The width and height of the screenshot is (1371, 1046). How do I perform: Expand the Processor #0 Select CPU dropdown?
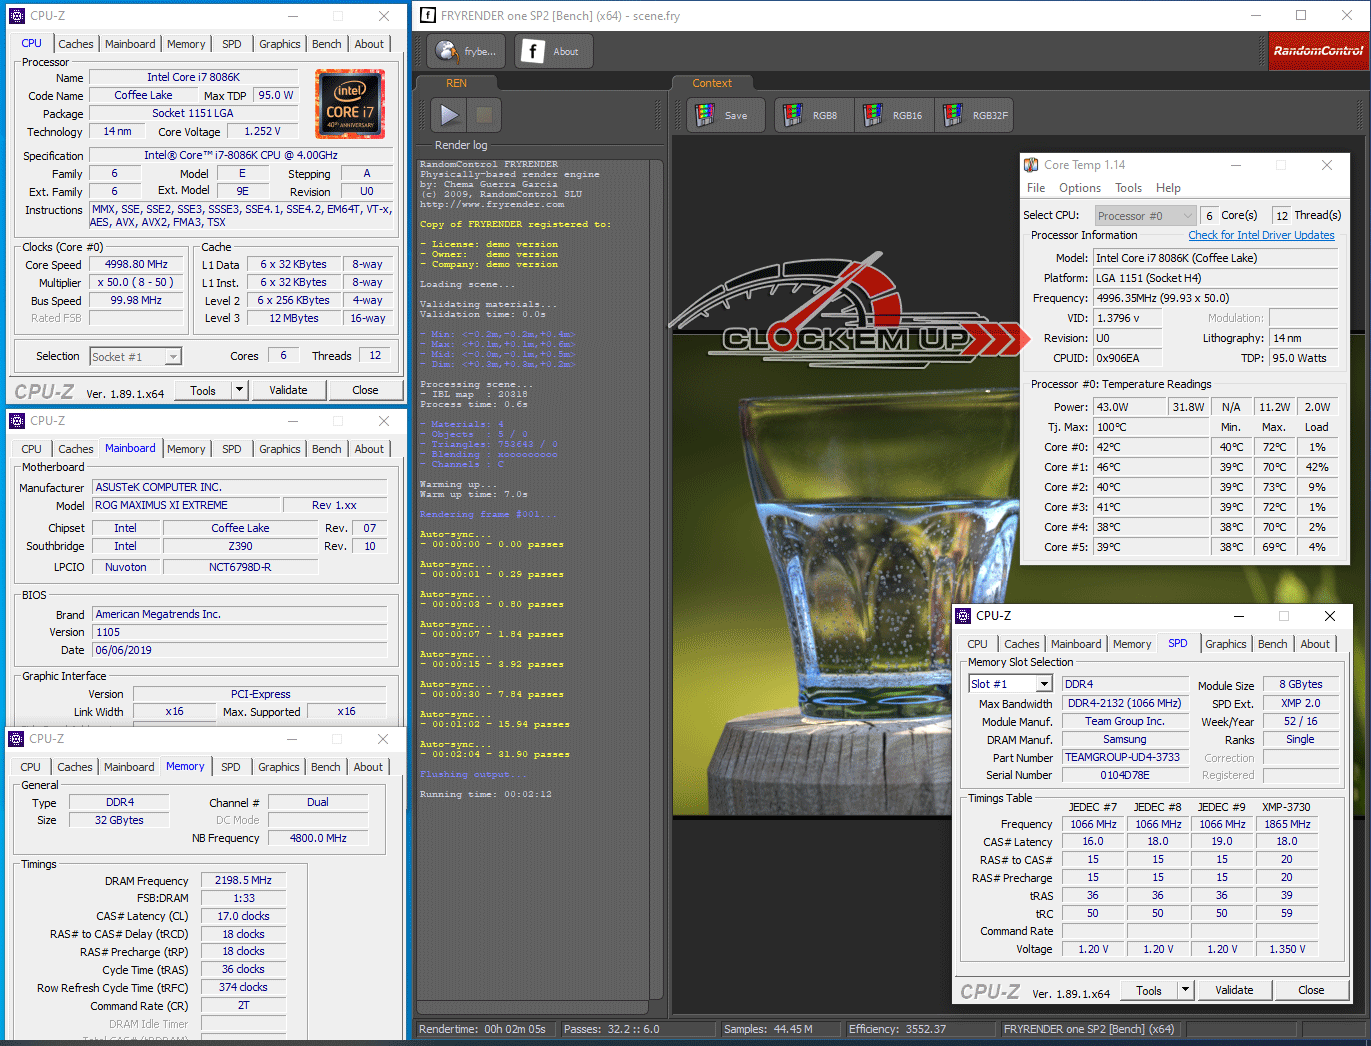pos(1187,216)
